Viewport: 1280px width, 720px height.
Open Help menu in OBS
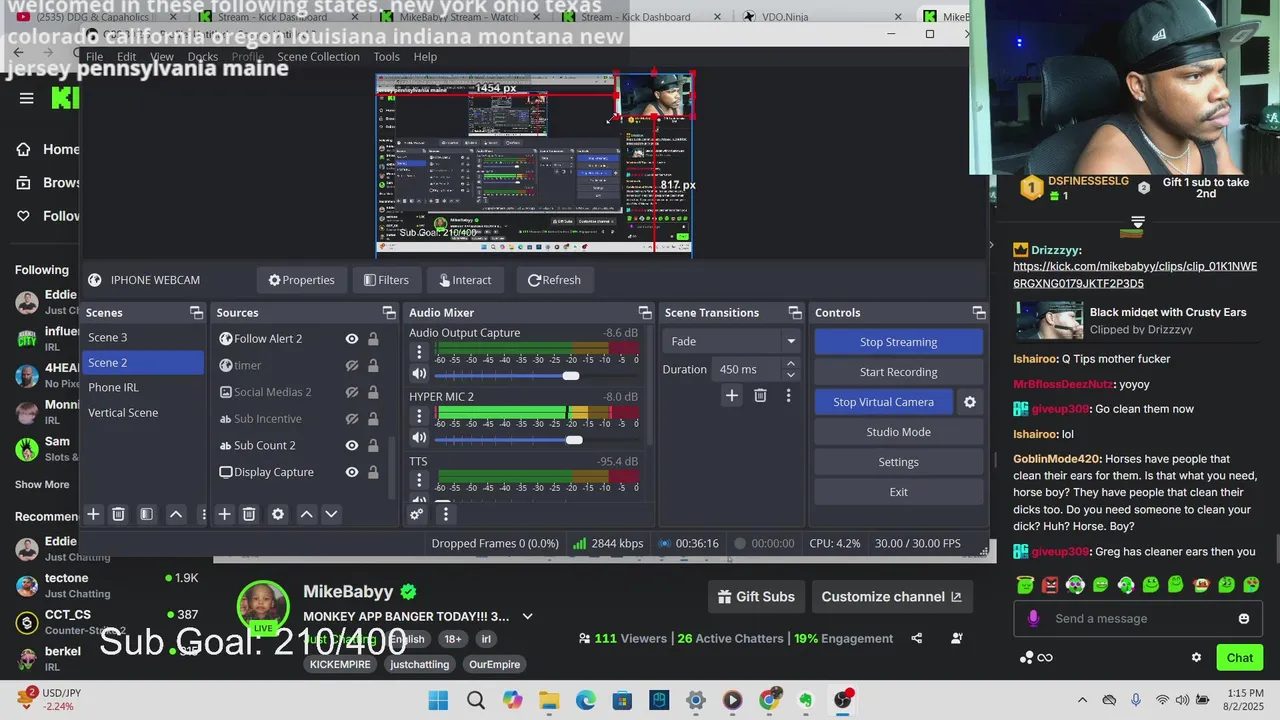coord(425,57)
